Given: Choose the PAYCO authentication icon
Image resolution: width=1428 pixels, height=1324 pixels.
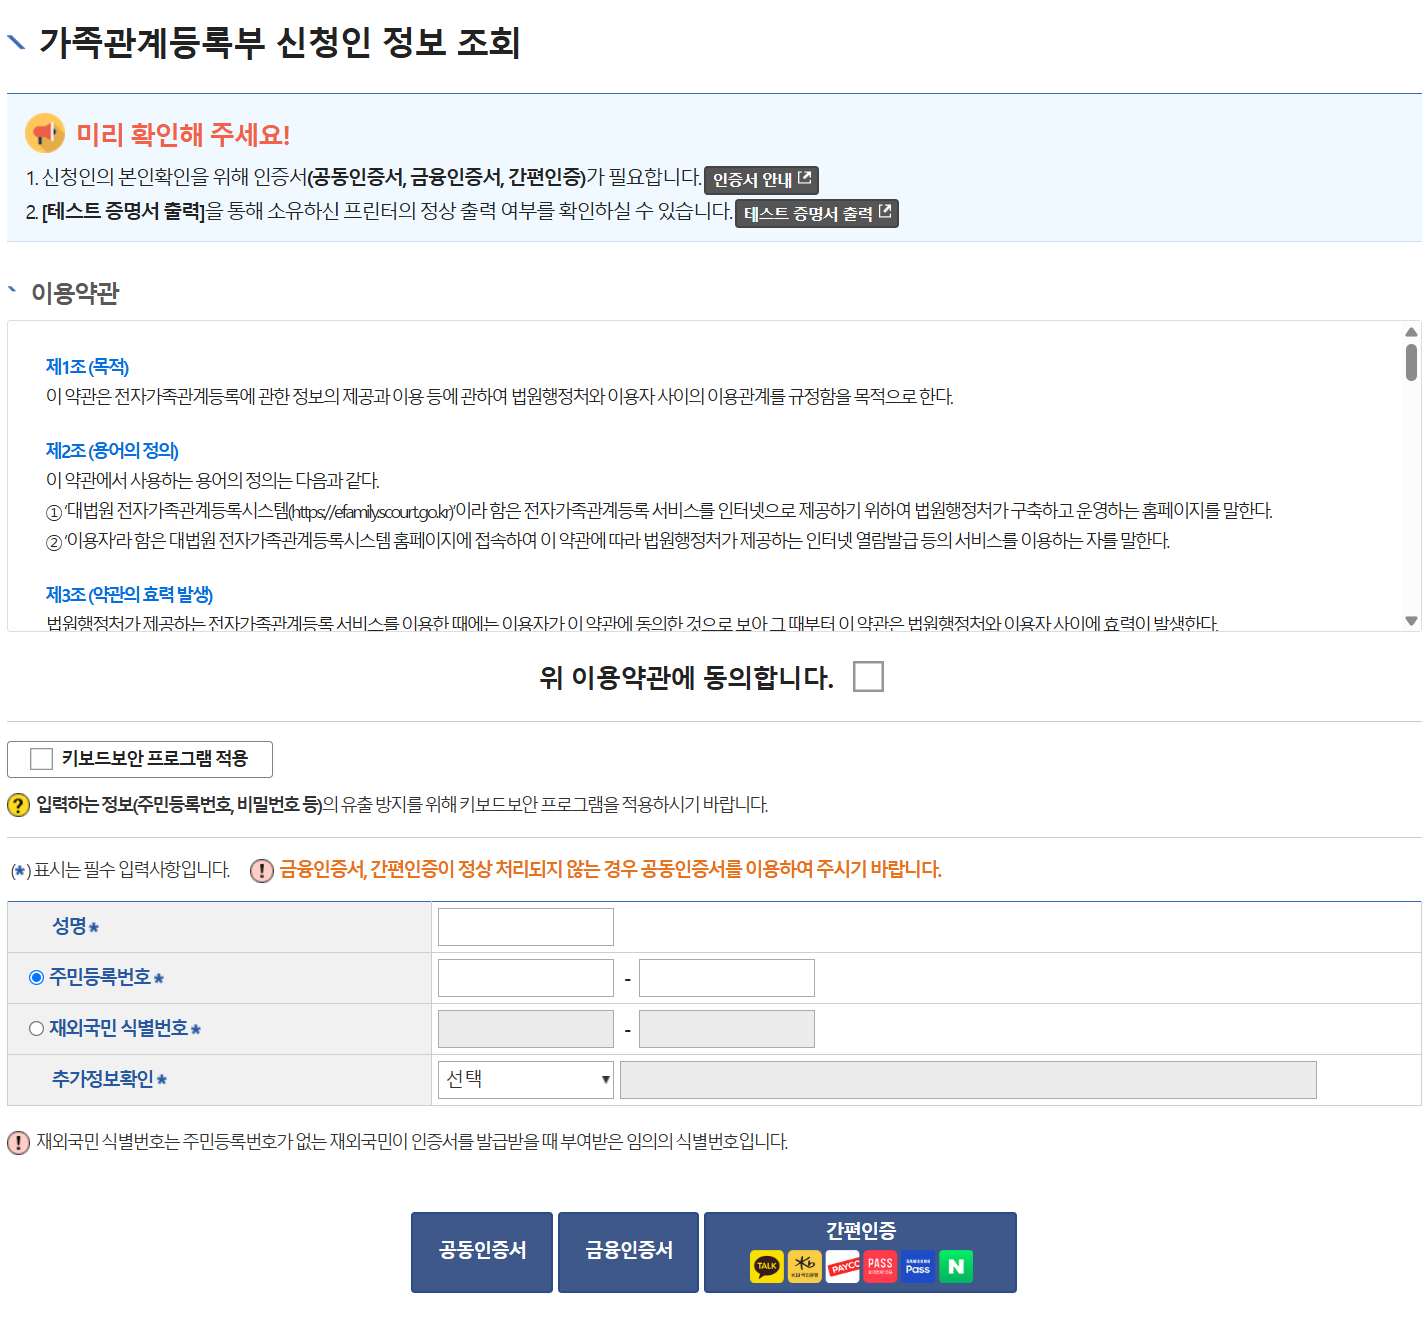Looking at the screenshot, I should point(843,1266).
